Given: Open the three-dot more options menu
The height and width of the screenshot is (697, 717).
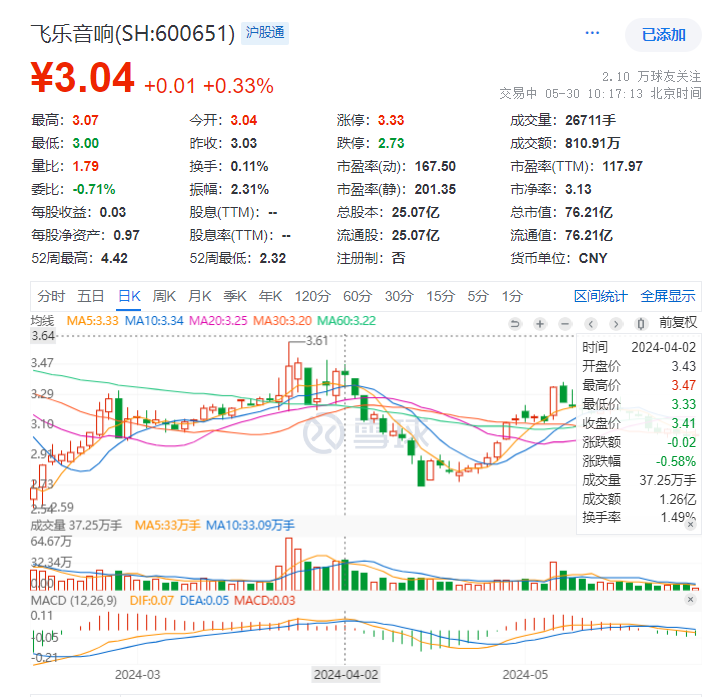Looking at the screenshot, I should click(x=592, y=33).
